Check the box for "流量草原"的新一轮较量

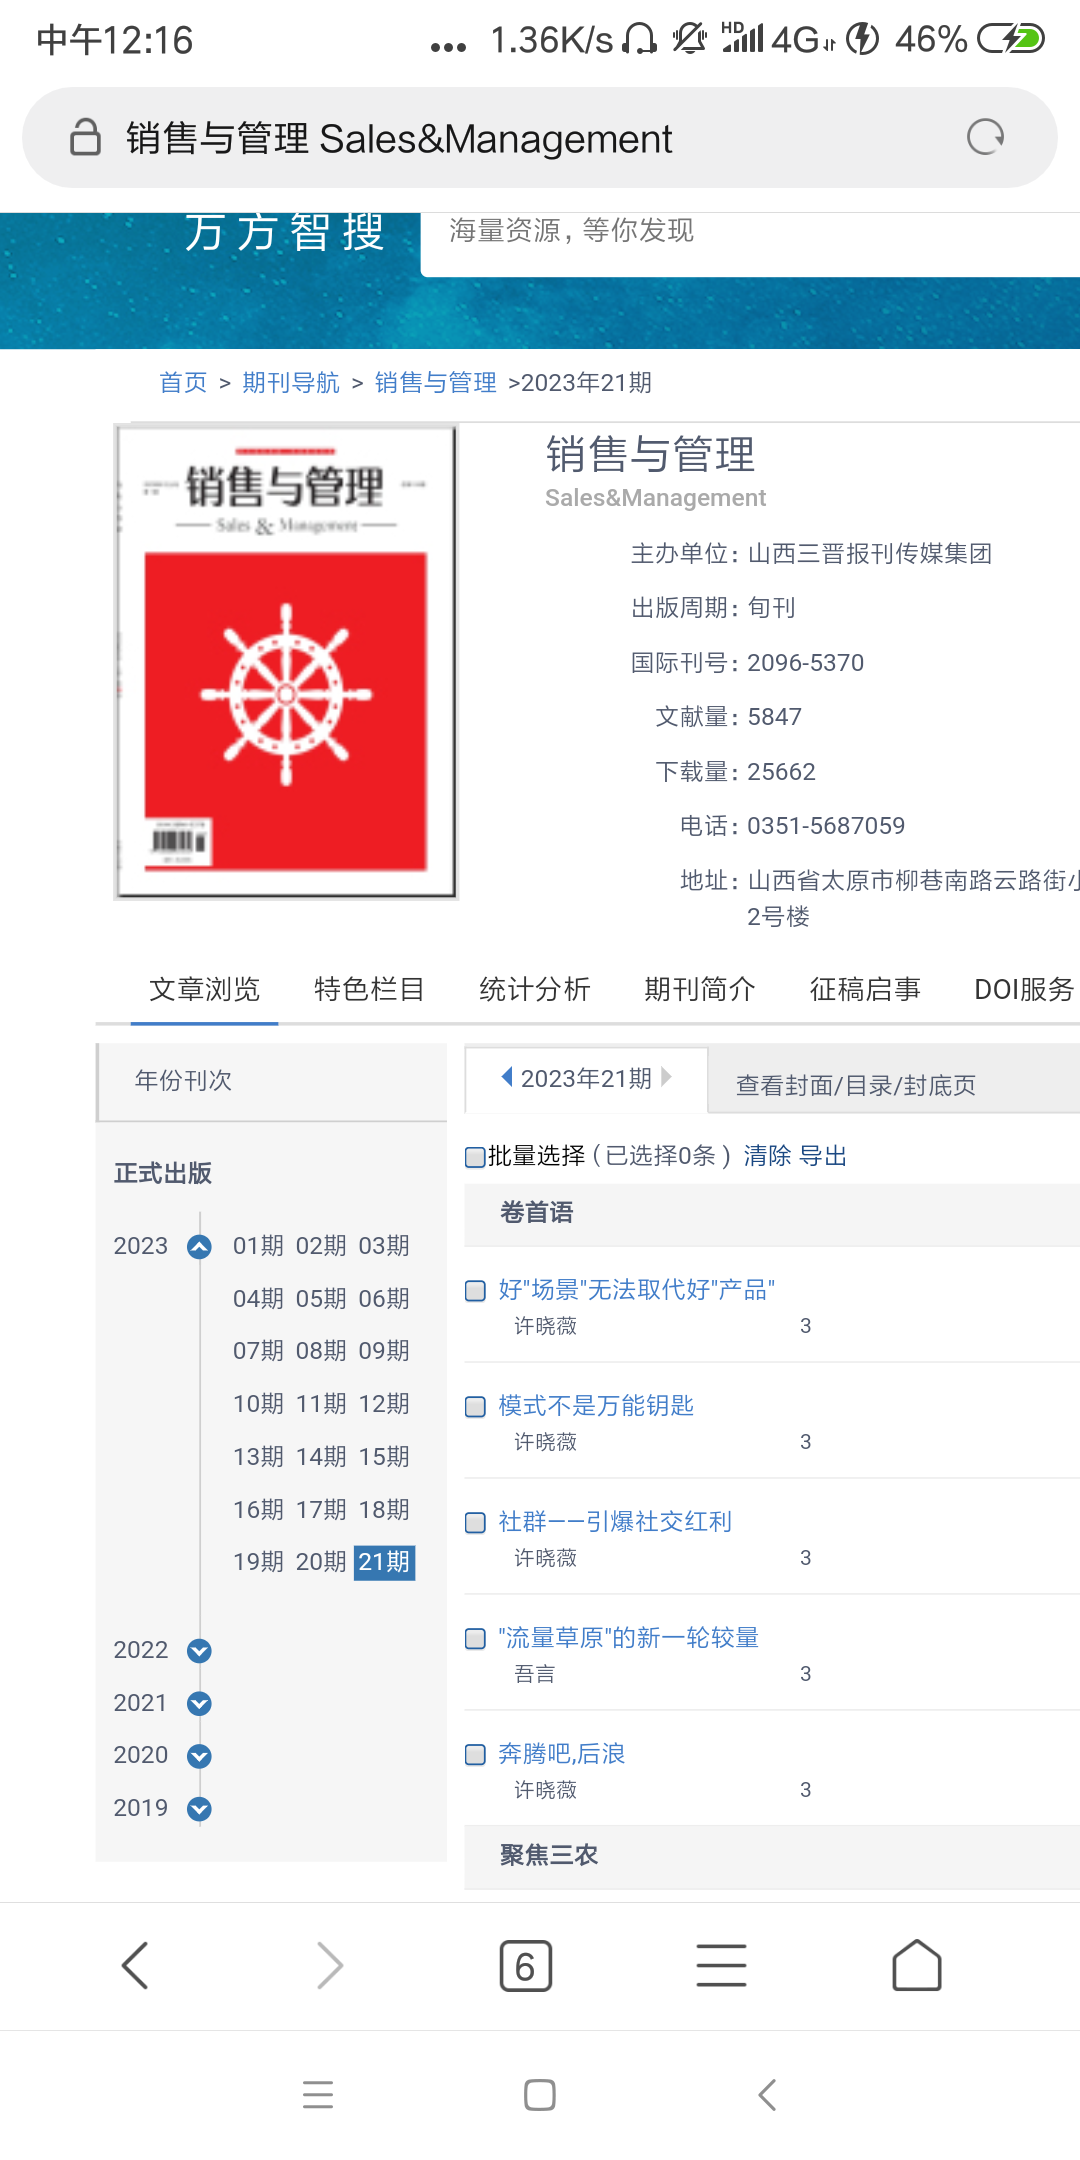click(476, 1639)
